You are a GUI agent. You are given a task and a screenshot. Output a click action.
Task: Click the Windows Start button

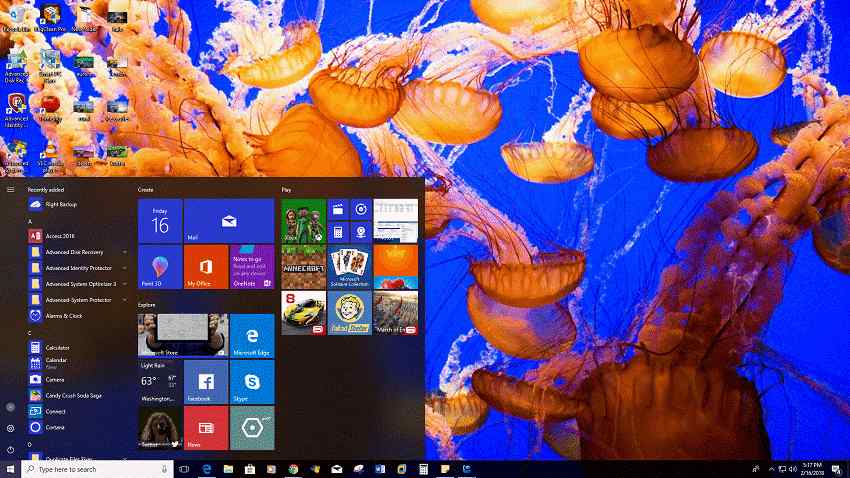[x=10, y=469]
